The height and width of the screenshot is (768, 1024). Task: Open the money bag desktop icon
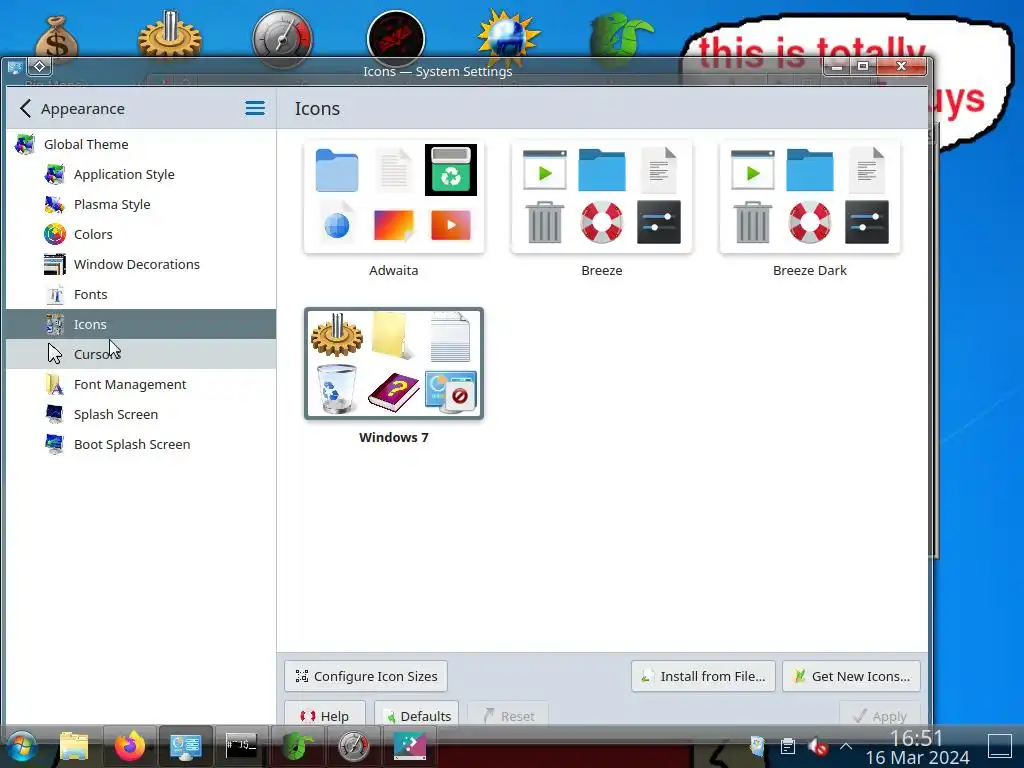[57, 39]
